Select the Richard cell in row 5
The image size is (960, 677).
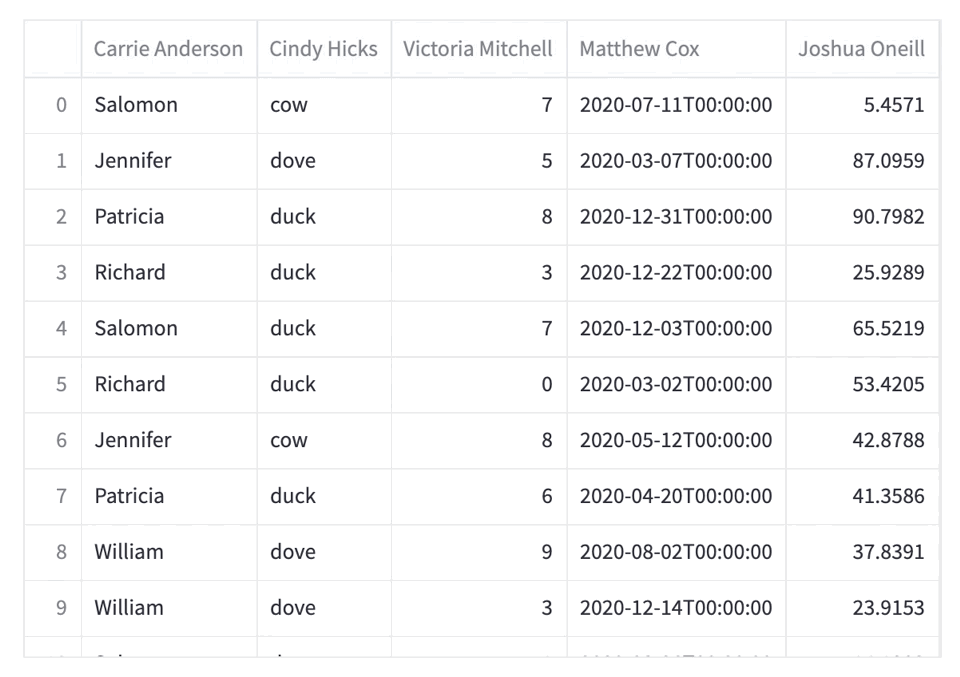(169, 384)
